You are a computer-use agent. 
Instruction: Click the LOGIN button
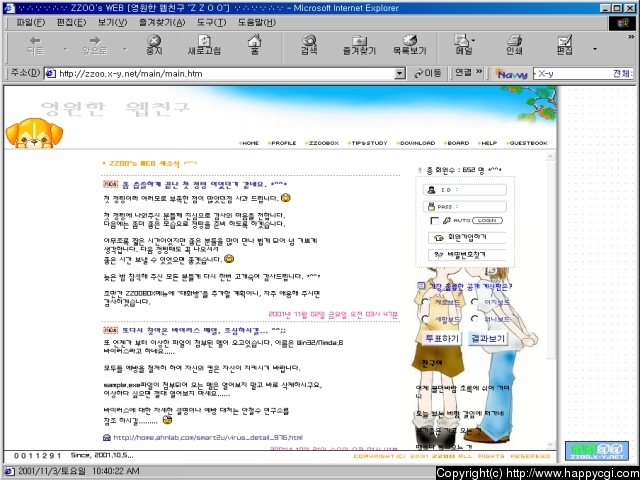click(x=487, y=220)
